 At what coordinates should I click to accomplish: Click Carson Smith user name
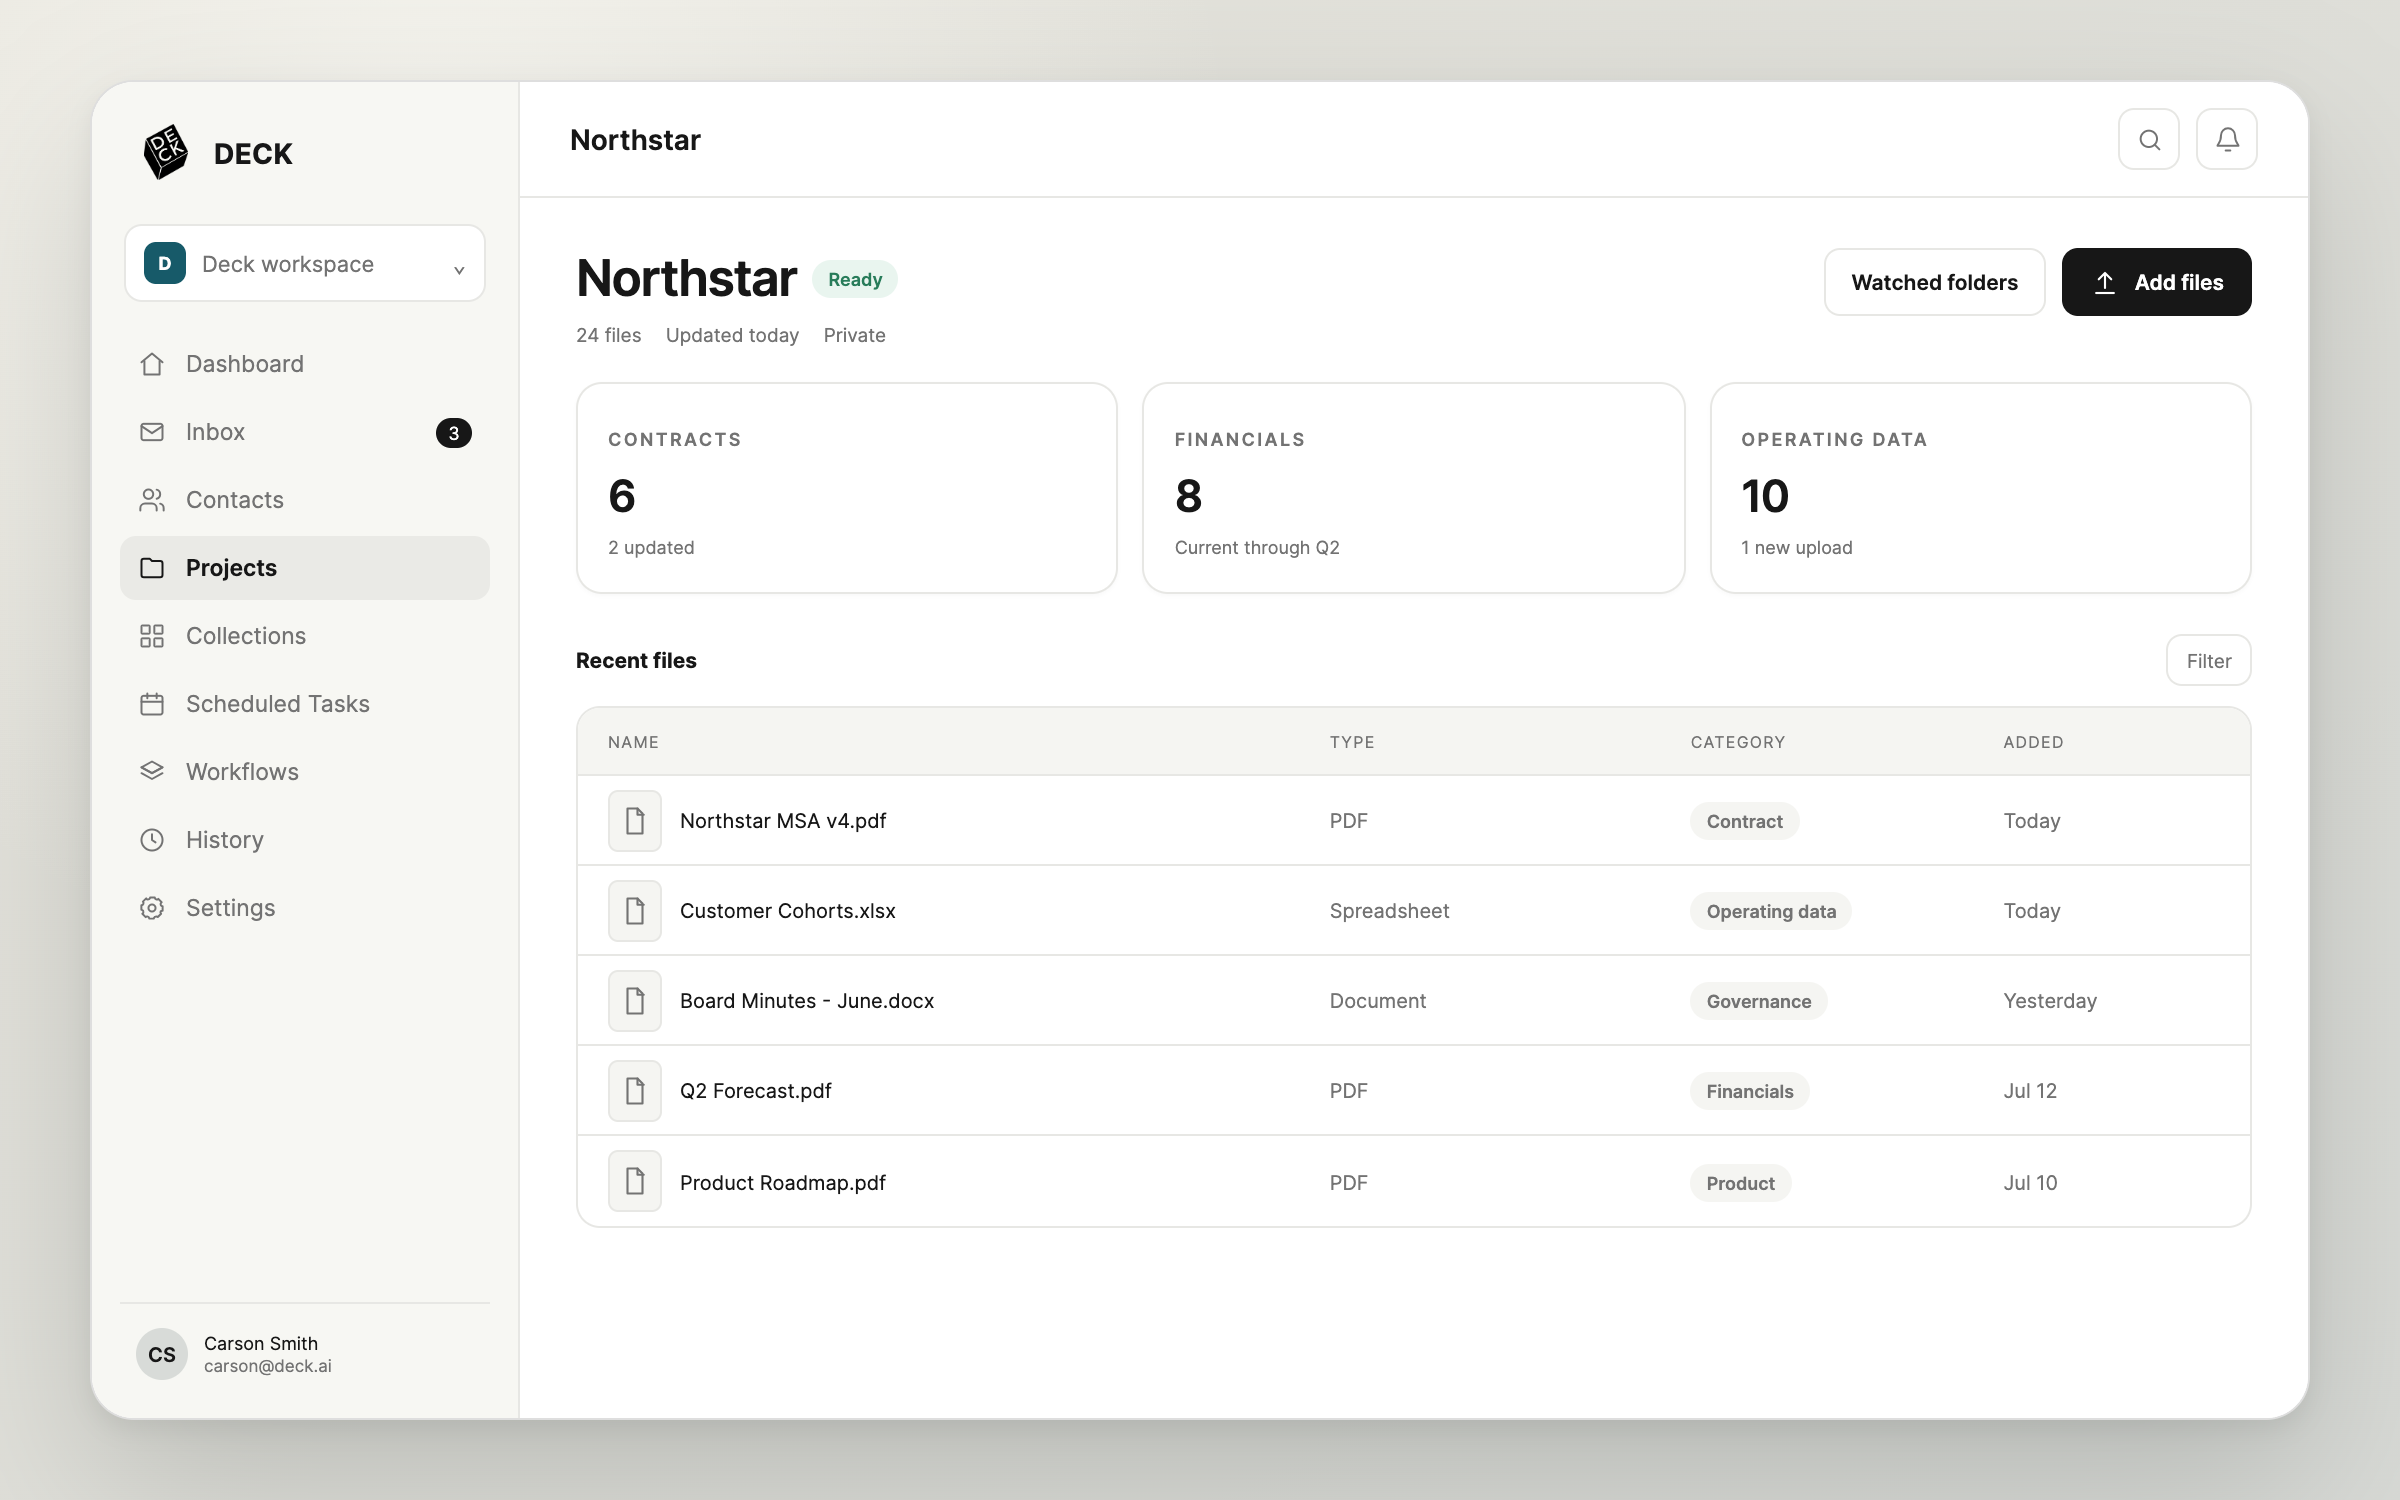tap(261, 1343)
